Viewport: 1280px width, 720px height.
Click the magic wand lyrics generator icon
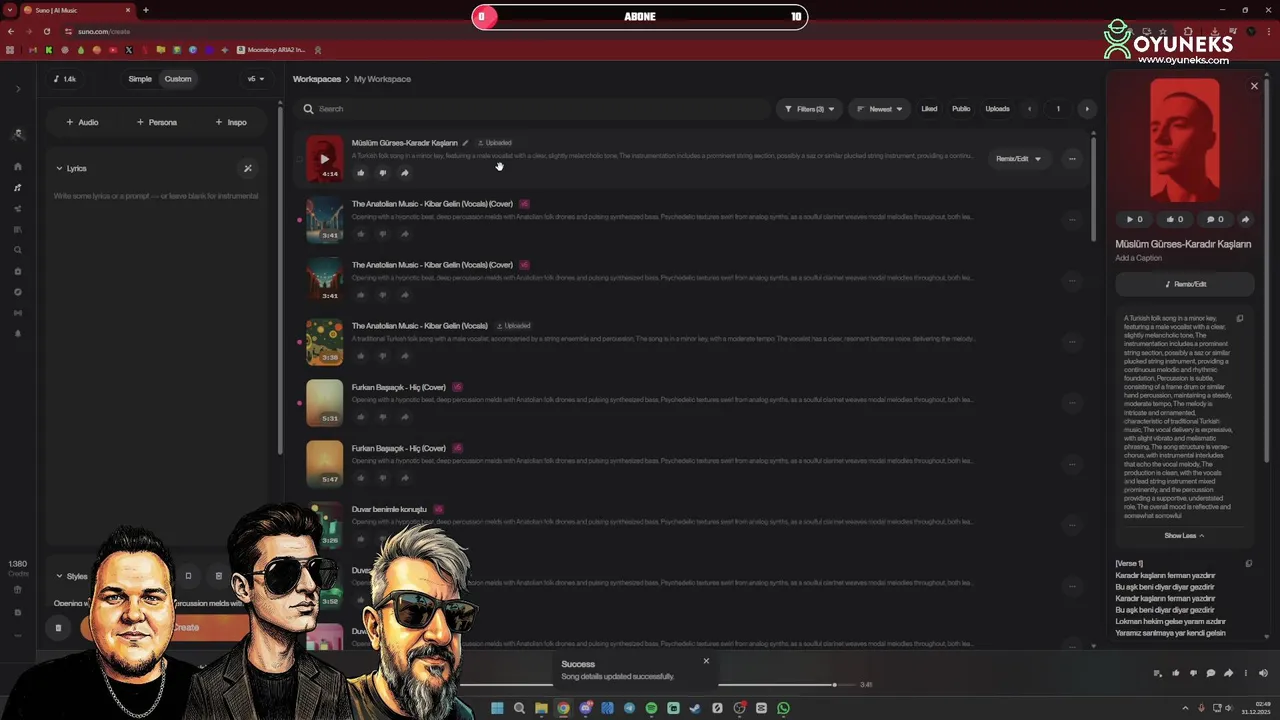coord(248,168)
